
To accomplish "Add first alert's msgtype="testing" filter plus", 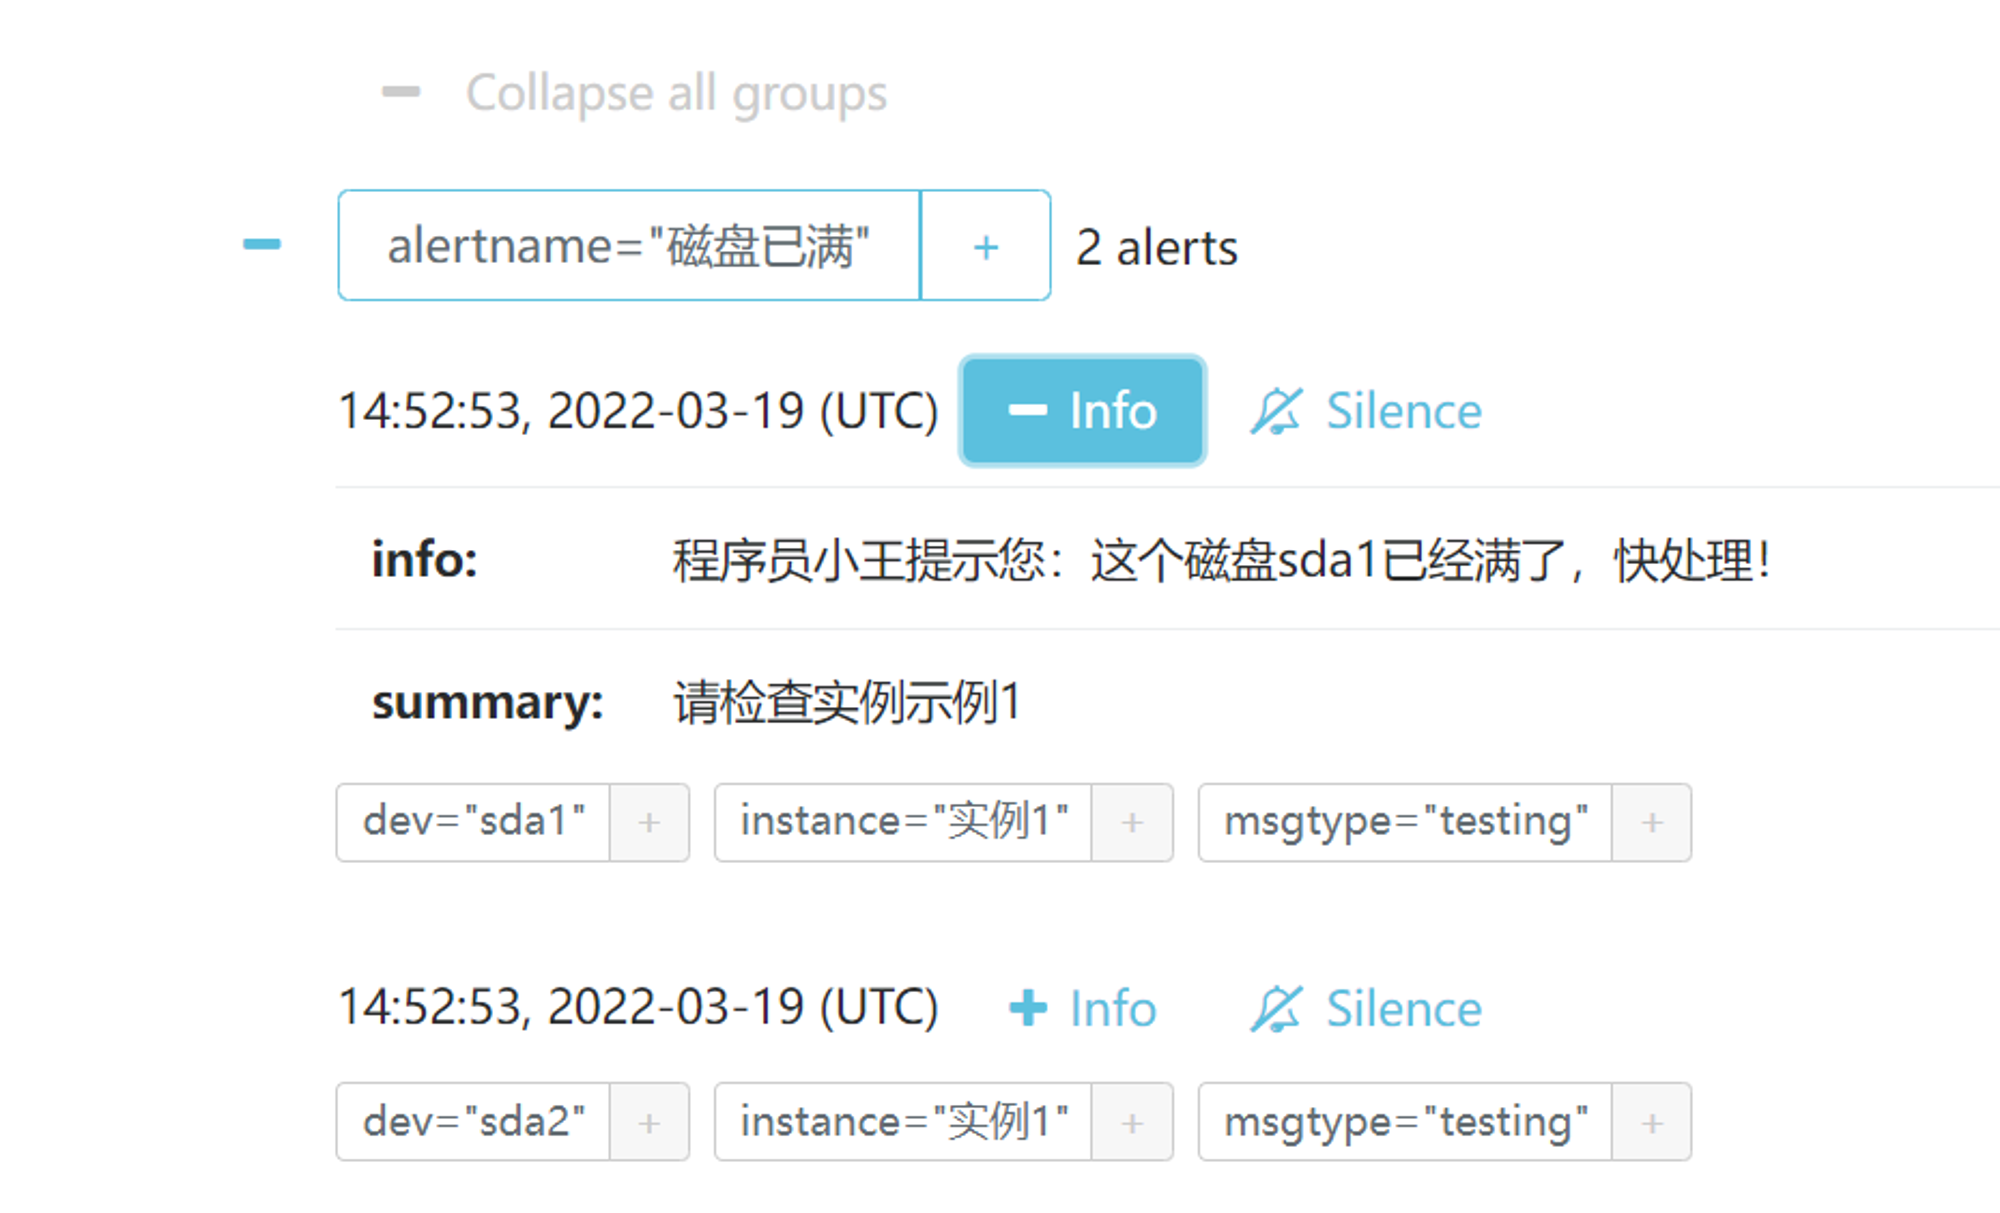I will [x=1652, y=823].
